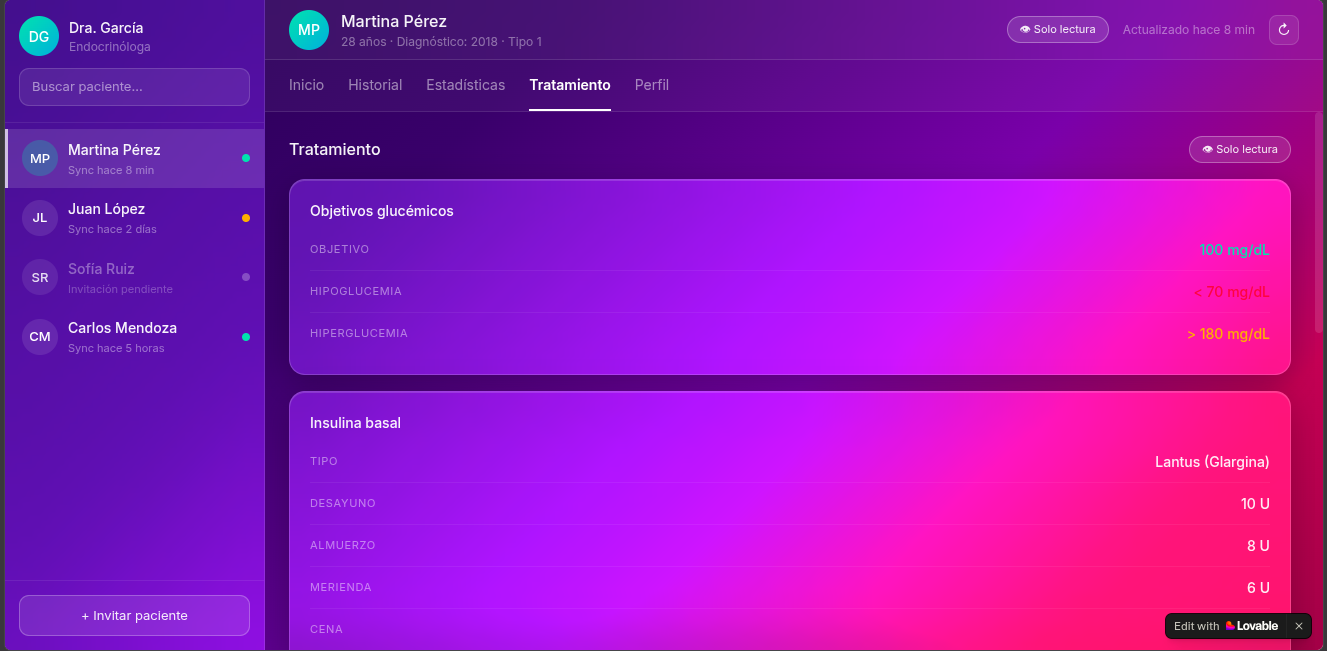Click the 100 mg/dL objetivo value

click(x=1234, y=250)
